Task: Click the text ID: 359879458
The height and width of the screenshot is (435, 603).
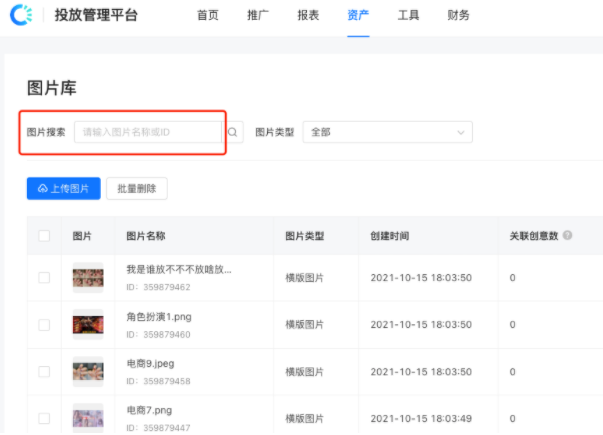Action: point(158,381)
